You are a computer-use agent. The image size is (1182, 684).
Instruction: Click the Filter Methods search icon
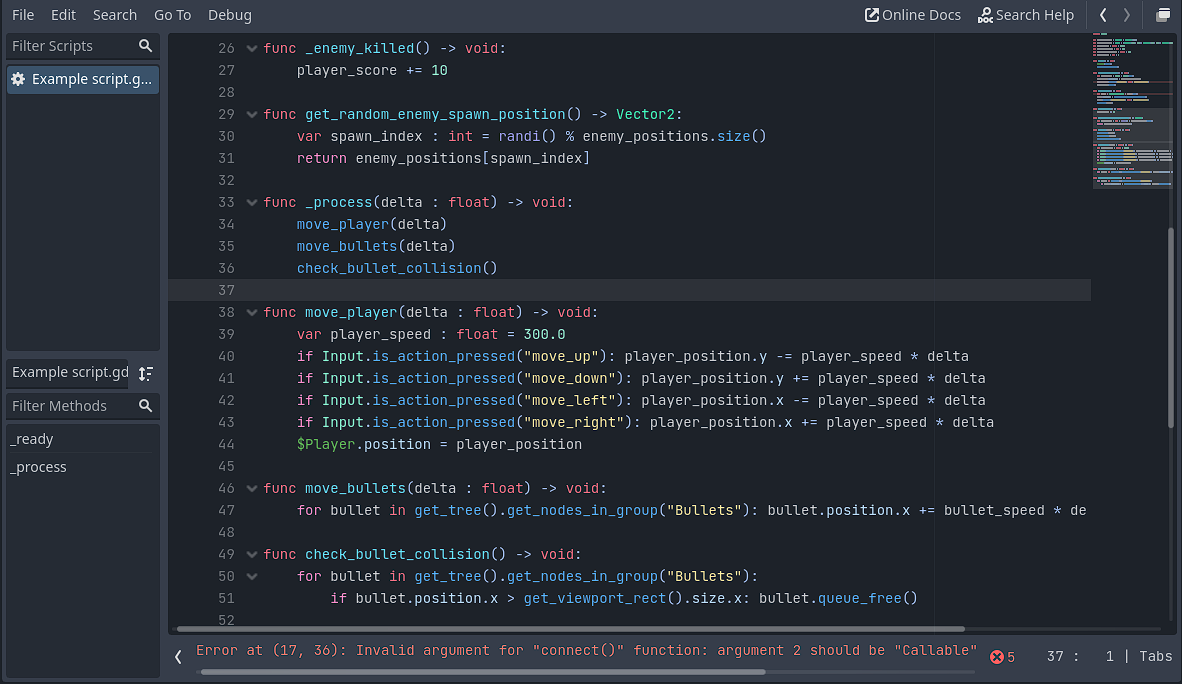coord(145,406)
